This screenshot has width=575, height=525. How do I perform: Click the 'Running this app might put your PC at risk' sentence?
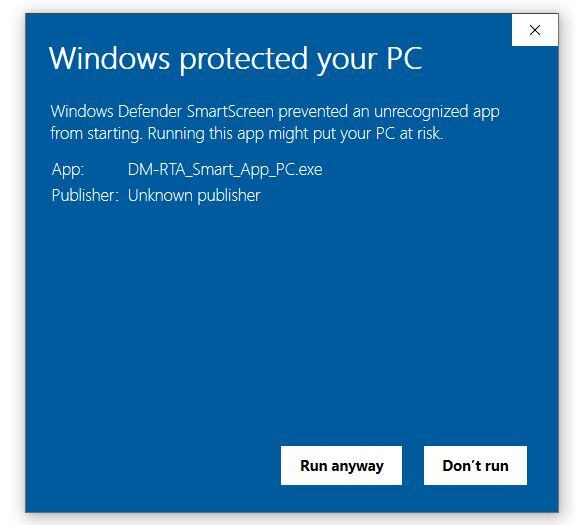[295, 133]
